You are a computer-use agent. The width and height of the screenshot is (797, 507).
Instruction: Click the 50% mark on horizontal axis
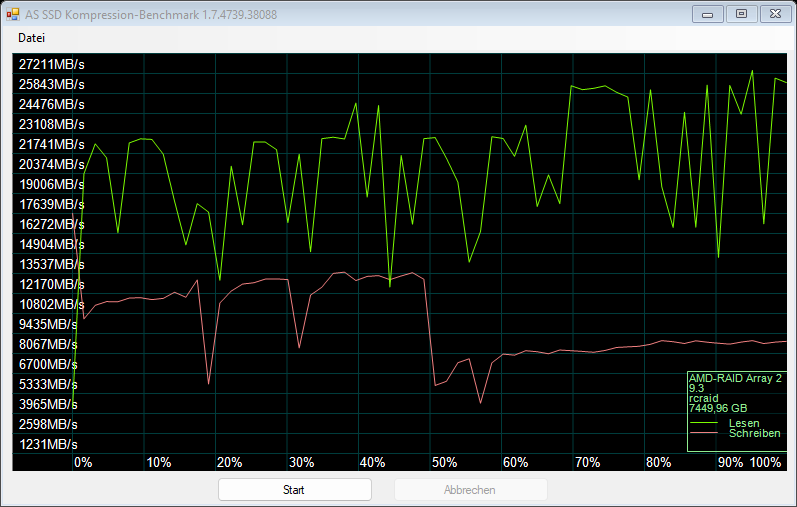(444, 462)
